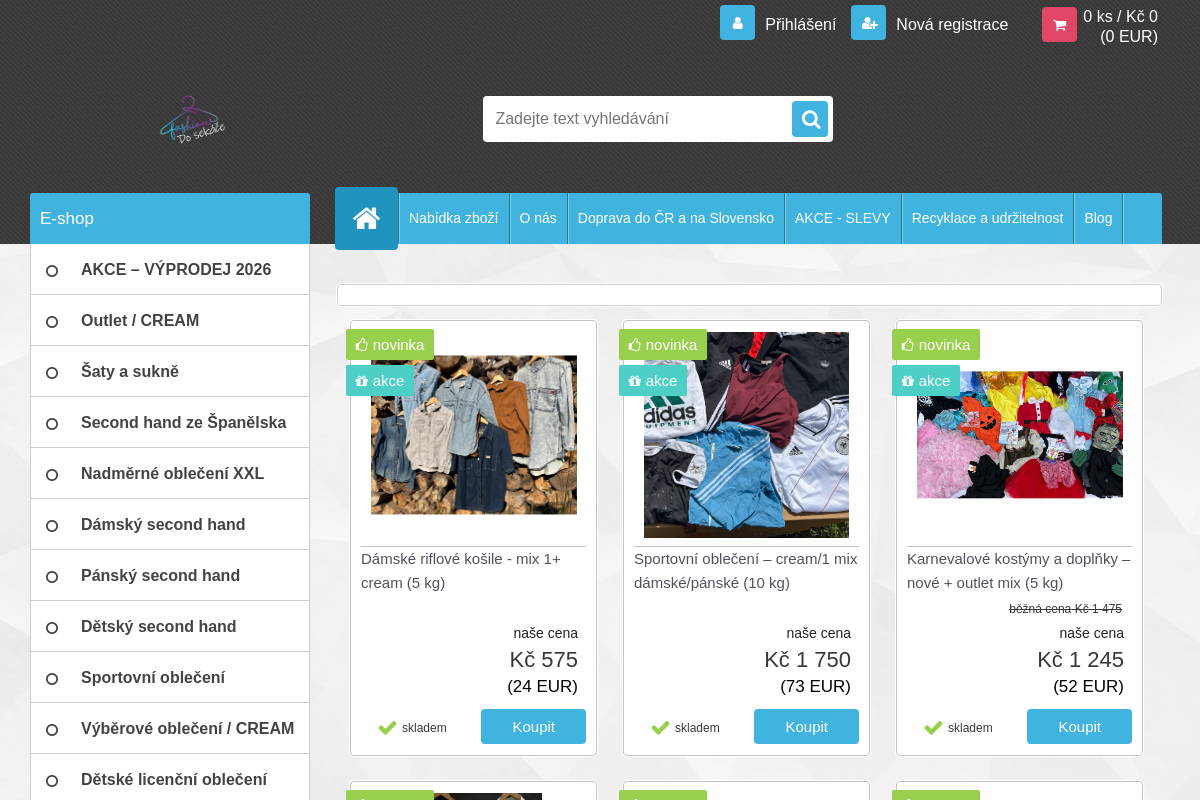Open the AKCE - SLEVY menu item
The width and height of the screenshot is (1200, 800).
click(x=842, y=218)
